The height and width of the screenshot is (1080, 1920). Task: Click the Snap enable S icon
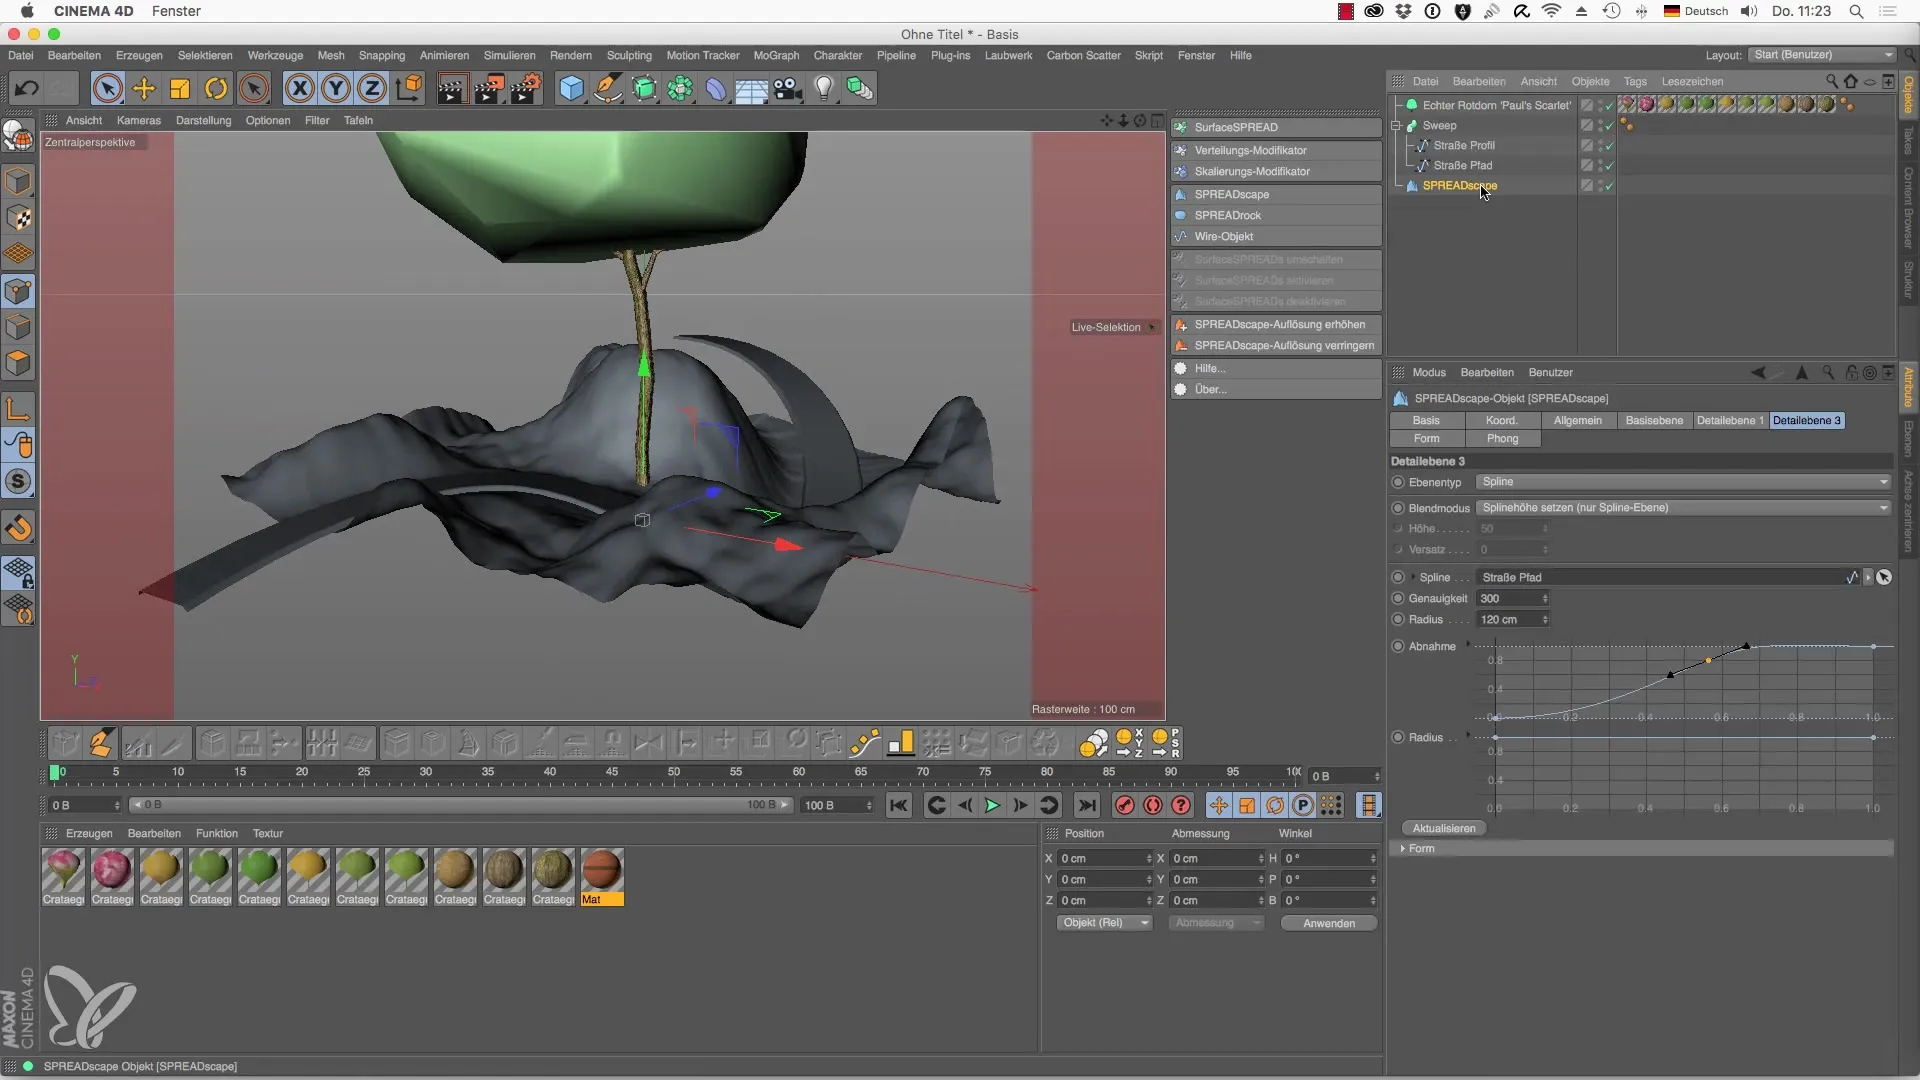point(19,482)
